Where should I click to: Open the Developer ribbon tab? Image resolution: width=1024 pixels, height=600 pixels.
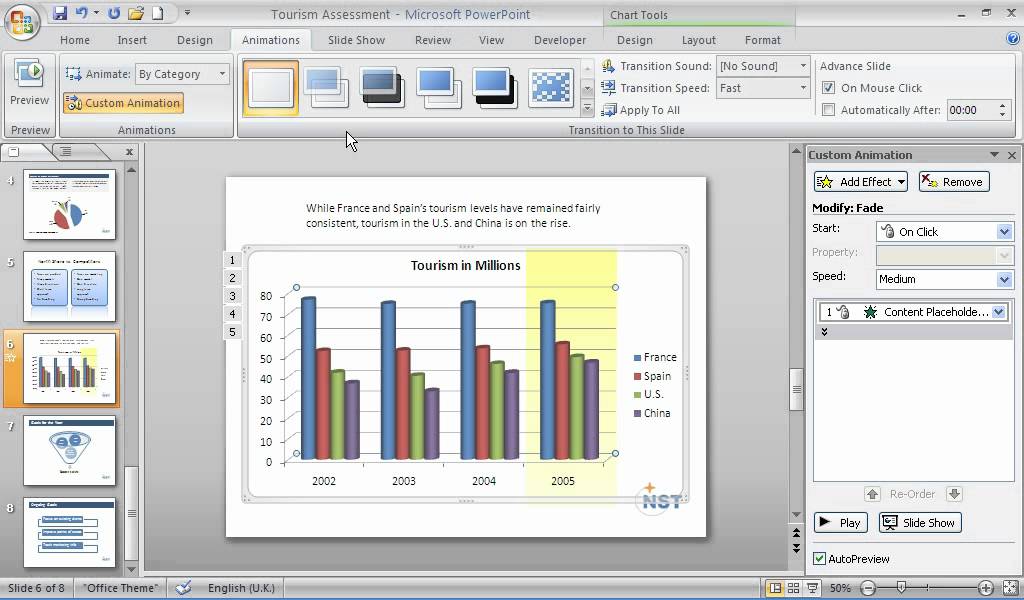coord(560,40)
